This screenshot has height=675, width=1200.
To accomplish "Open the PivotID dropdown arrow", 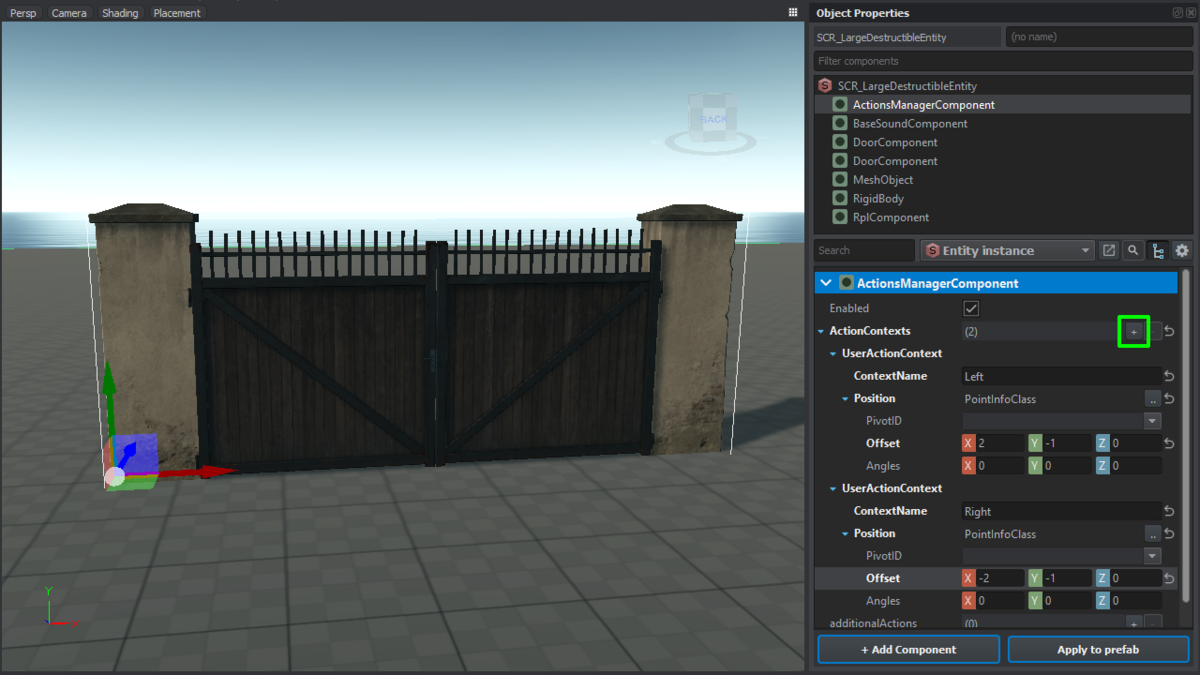I will coord(1154,420).
